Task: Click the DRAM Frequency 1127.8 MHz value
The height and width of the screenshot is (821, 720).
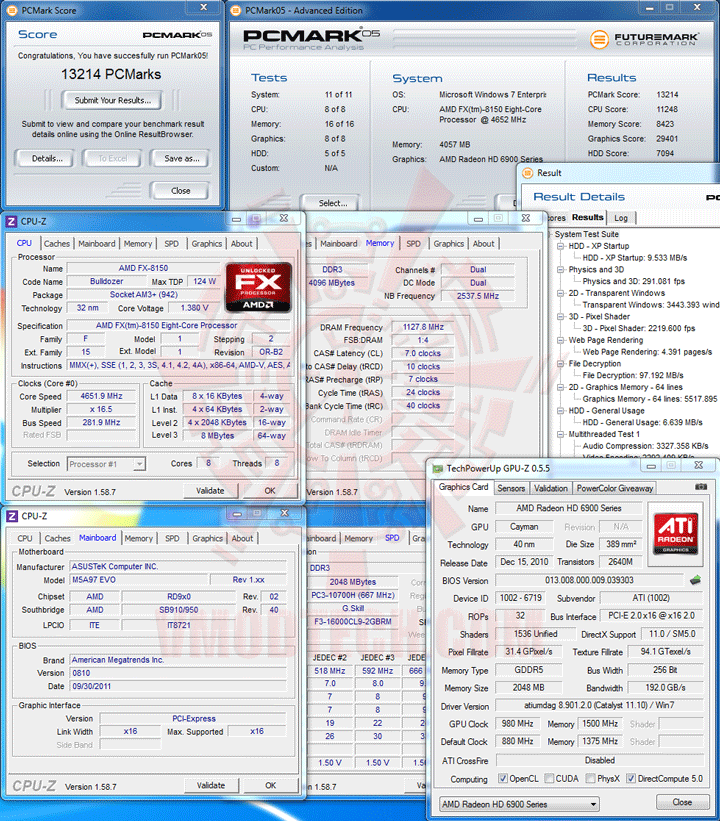Action: 423,327
